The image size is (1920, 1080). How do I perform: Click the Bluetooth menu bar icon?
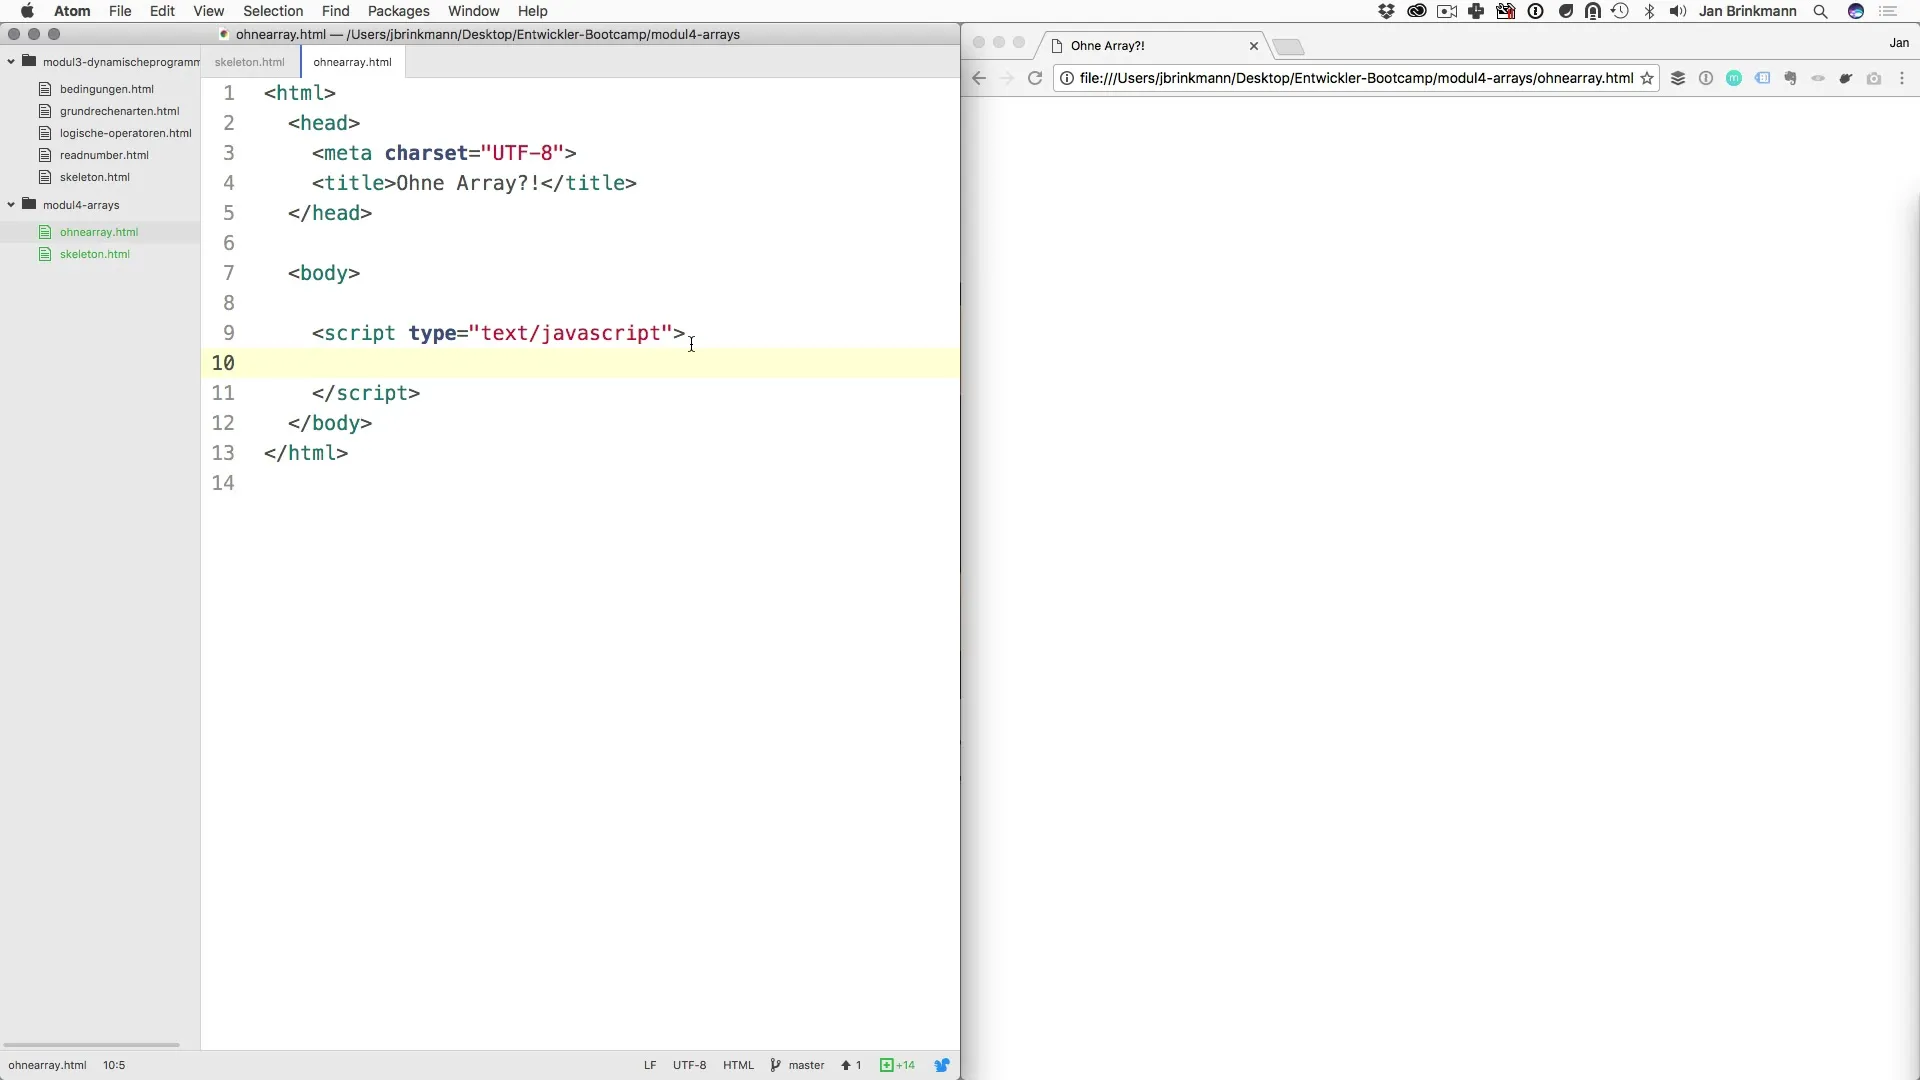(x=1650, y=11)
